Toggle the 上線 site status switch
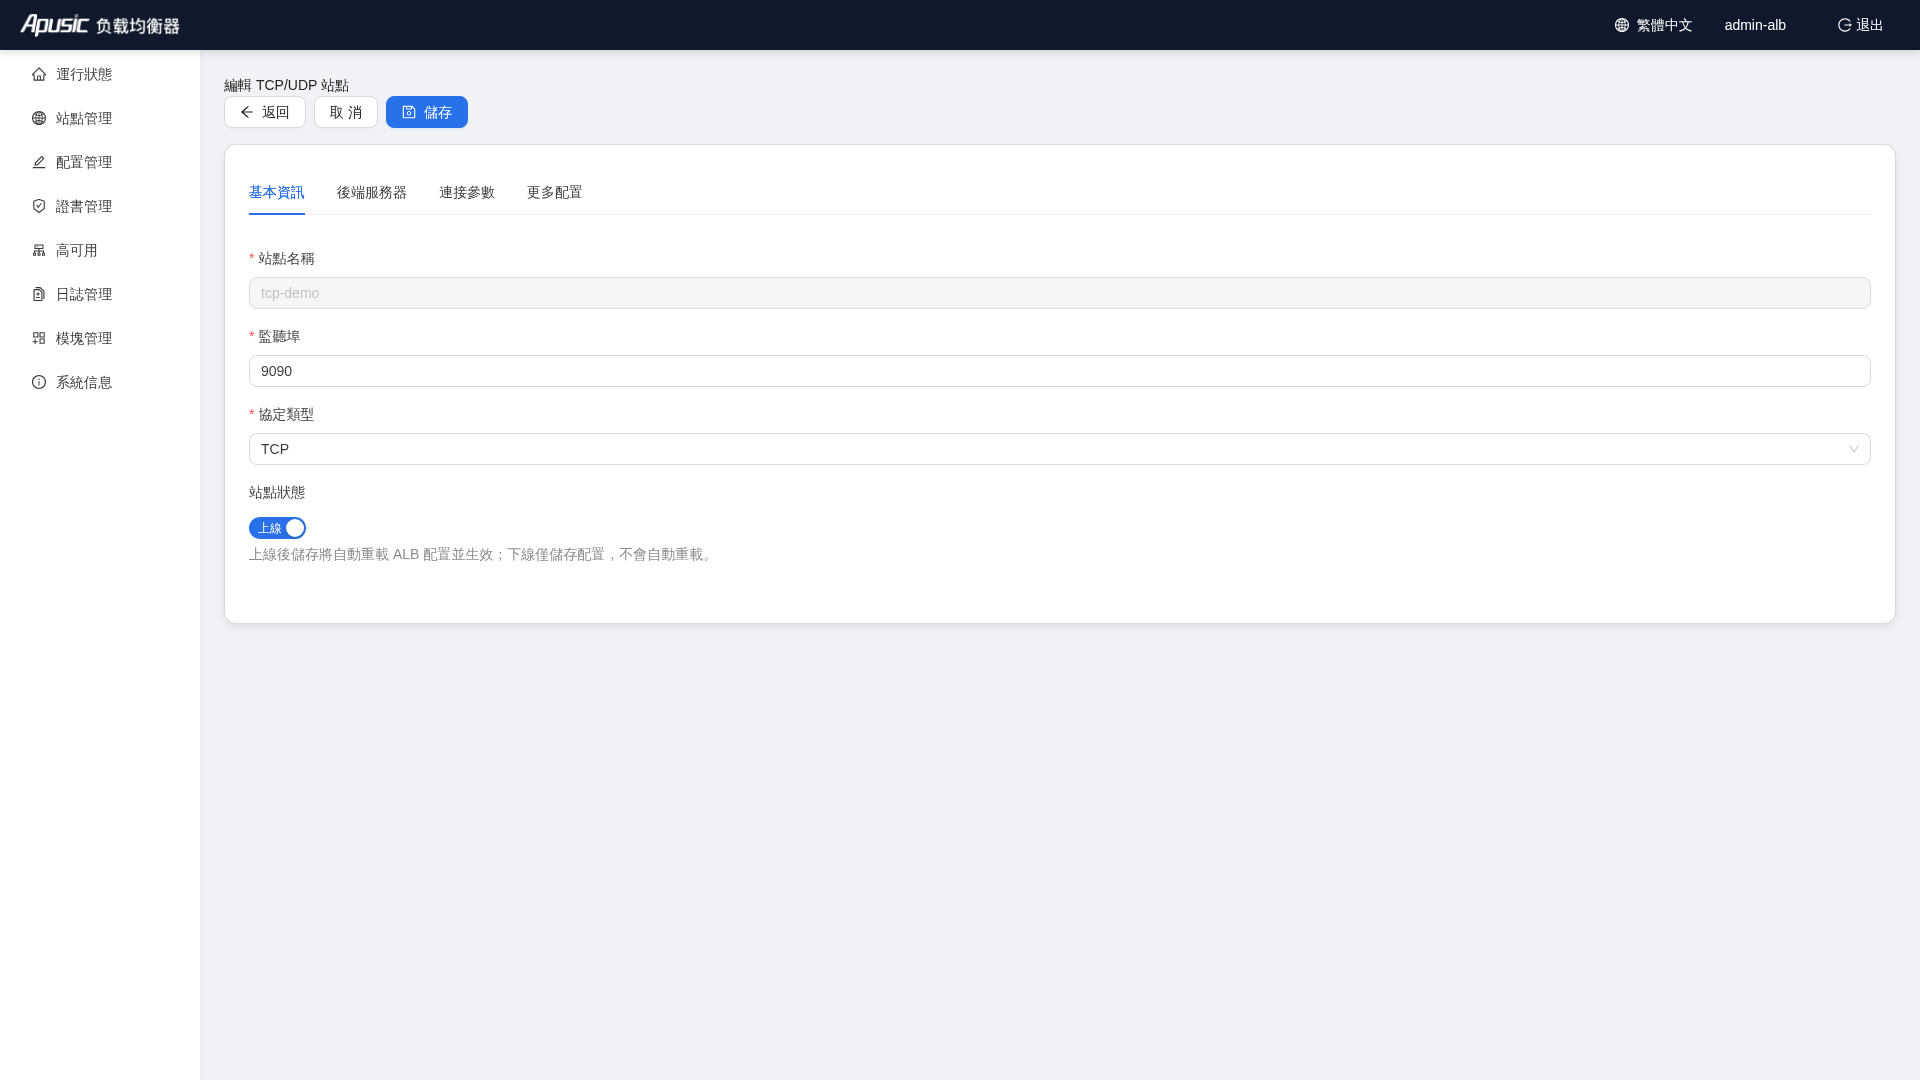 coord(277,528)
